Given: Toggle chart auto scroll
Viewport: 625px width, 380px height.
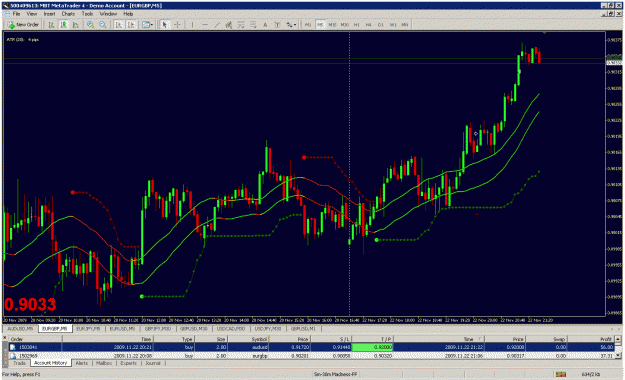Looking at the screenshot, I should [119, 25].
